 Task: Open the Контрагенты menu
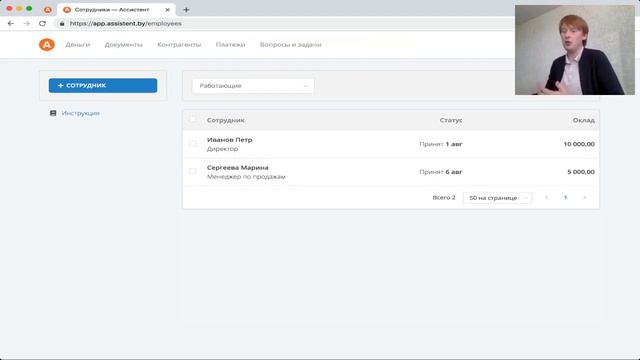(x=179, y=44)
